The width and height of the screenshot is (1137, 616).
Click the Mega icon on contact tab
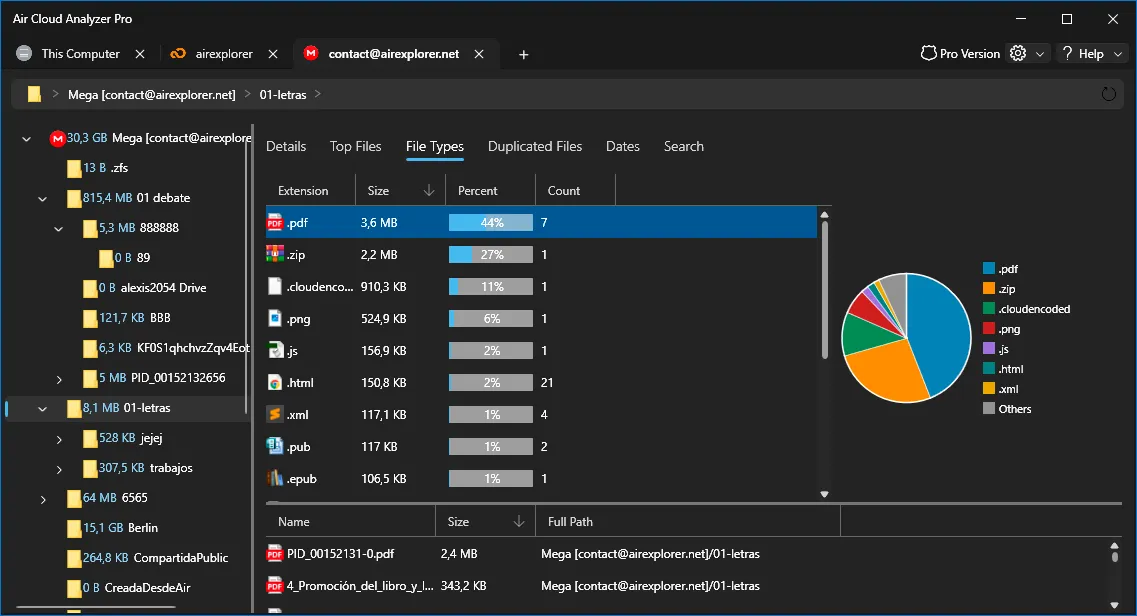click(311, 54)
